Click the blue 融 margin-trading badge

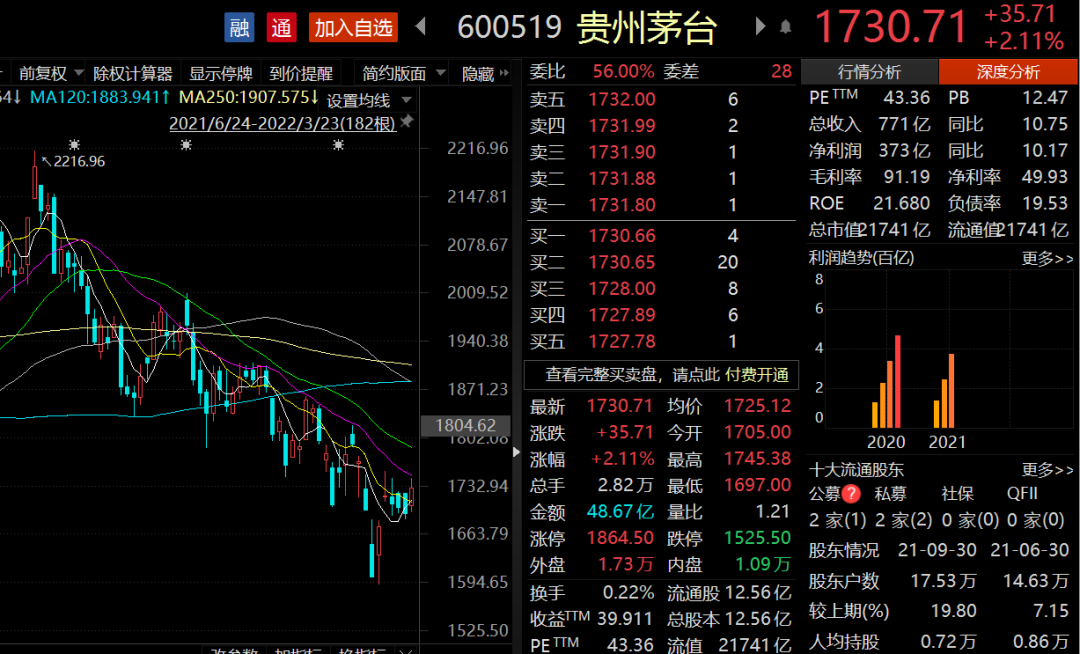pos(240,28)
